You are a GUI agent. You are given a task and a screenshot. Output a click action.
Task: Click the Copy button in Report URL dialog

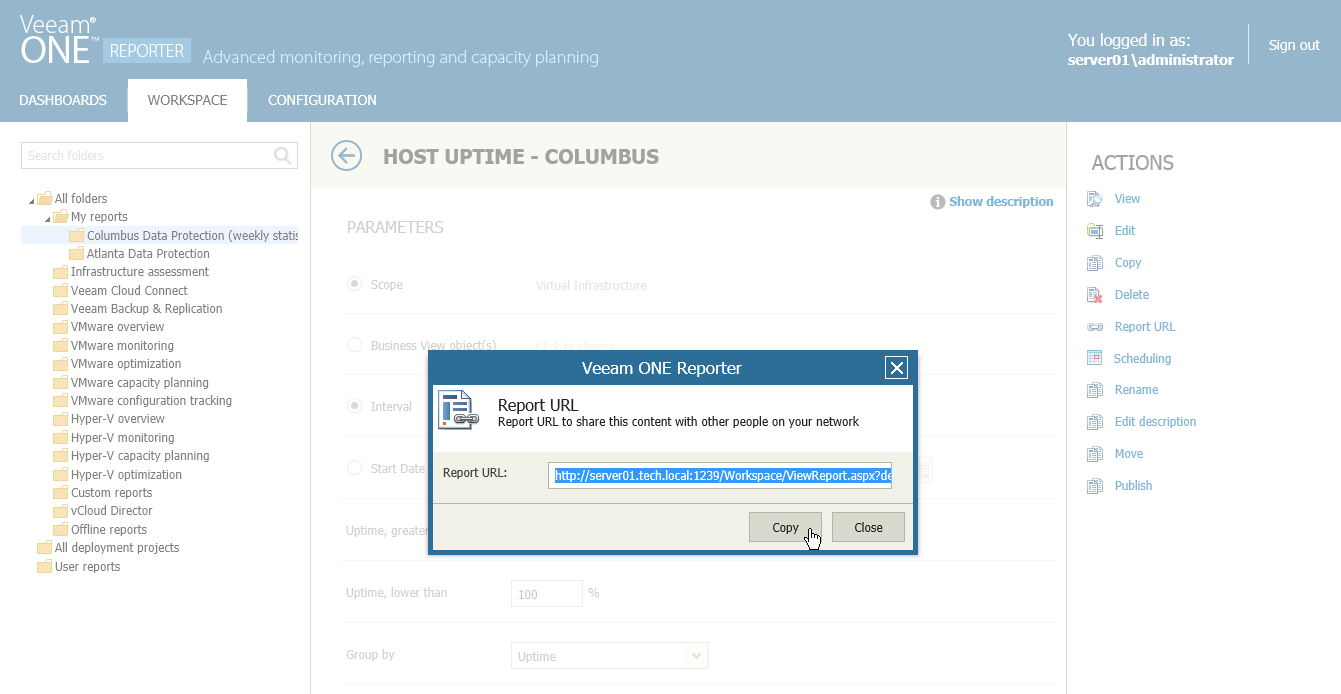[x=785, y=527]
